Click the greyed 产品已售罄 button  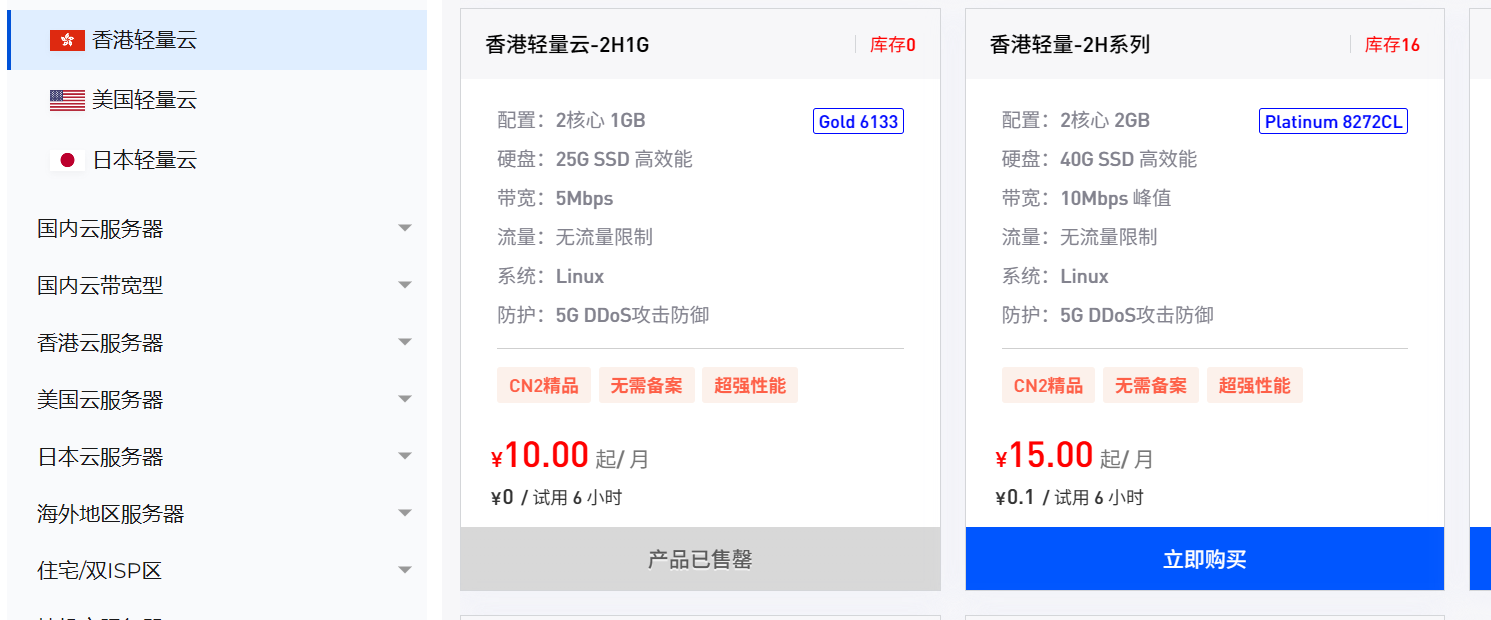coord(700,559)
